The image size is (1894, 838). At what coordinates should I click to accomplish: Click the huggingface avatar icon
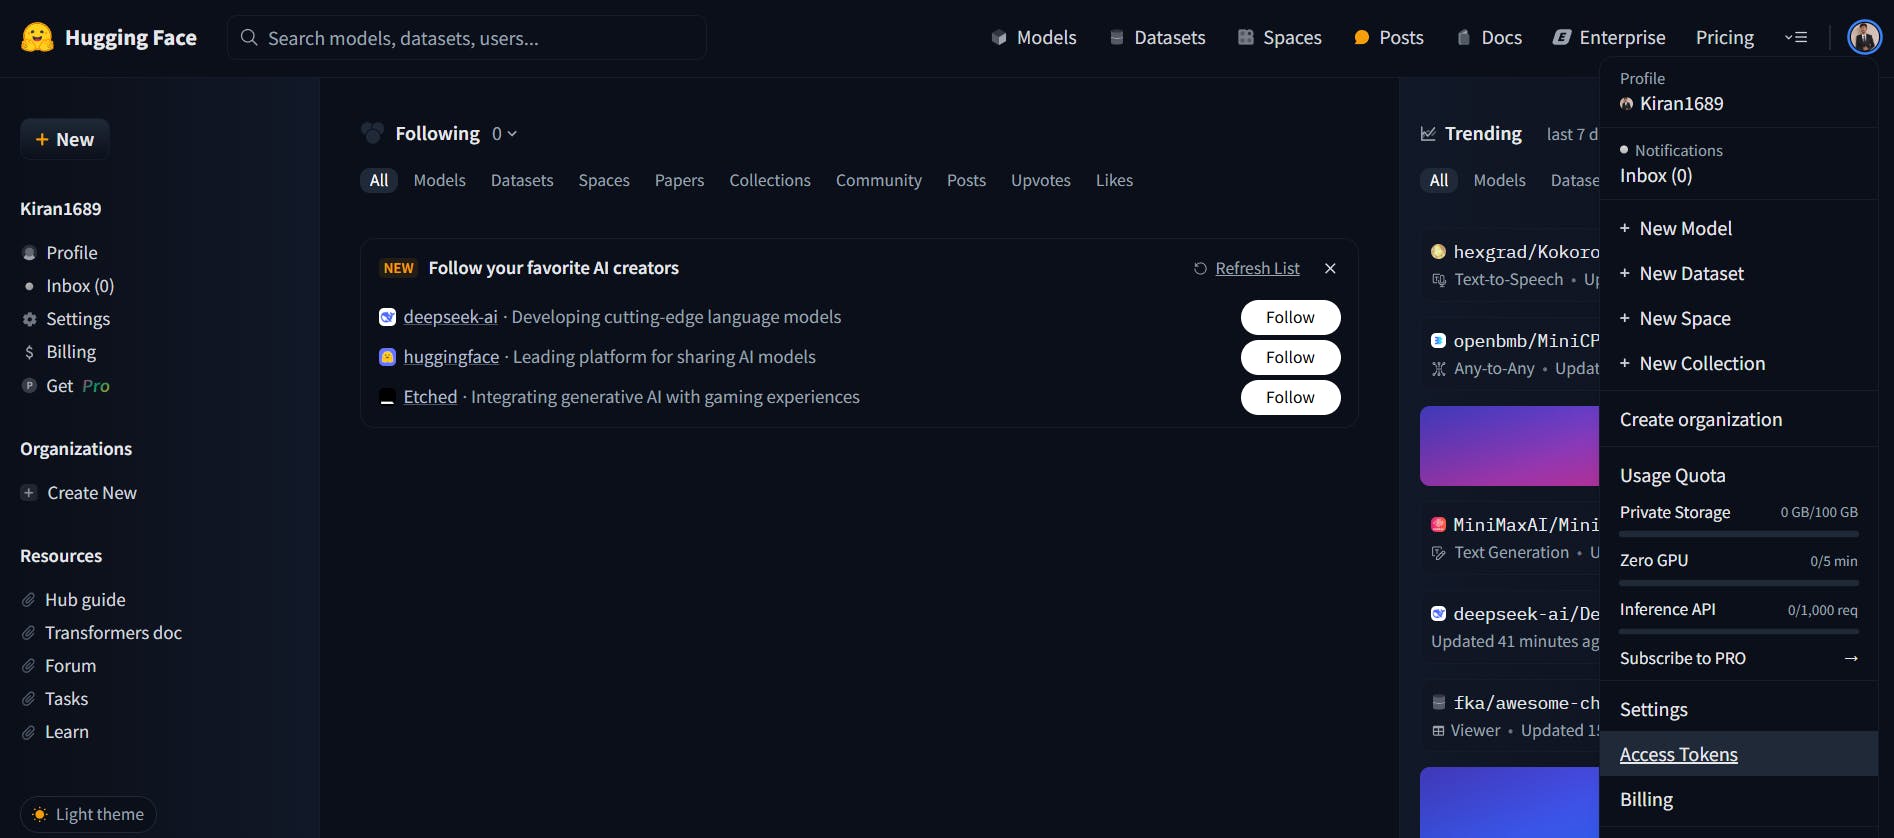(x=388, y=357)
